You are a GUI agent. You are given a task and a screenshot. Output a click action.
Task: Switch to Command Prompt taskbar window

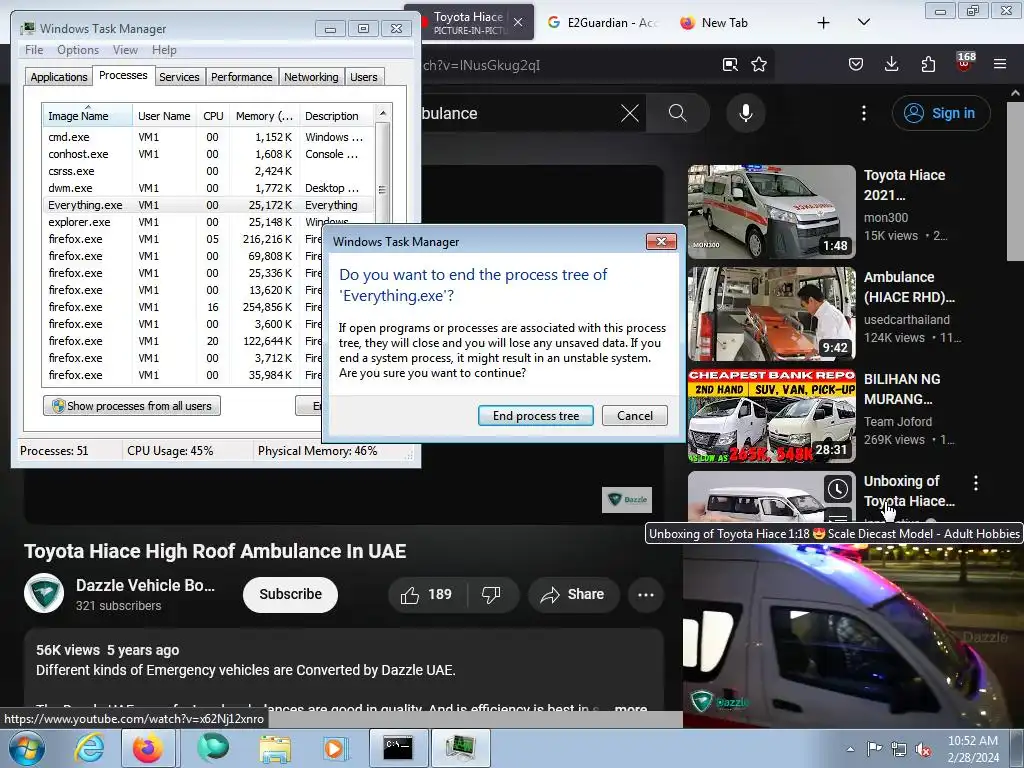click(x=398, y=748)
